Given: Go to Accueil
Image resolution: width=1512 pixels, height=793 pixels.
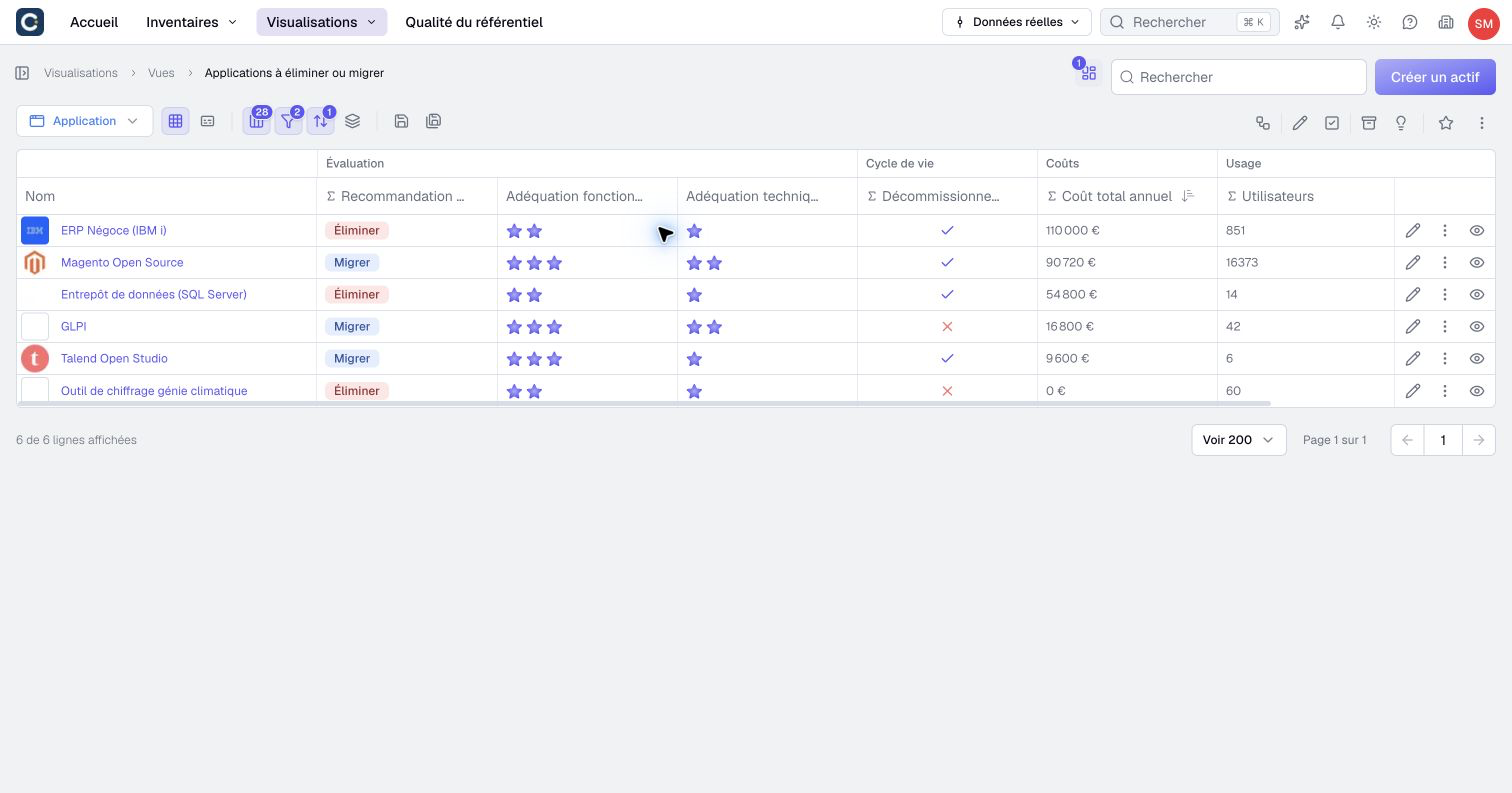Looking at the screenshot, I should [x=94, y=22].
